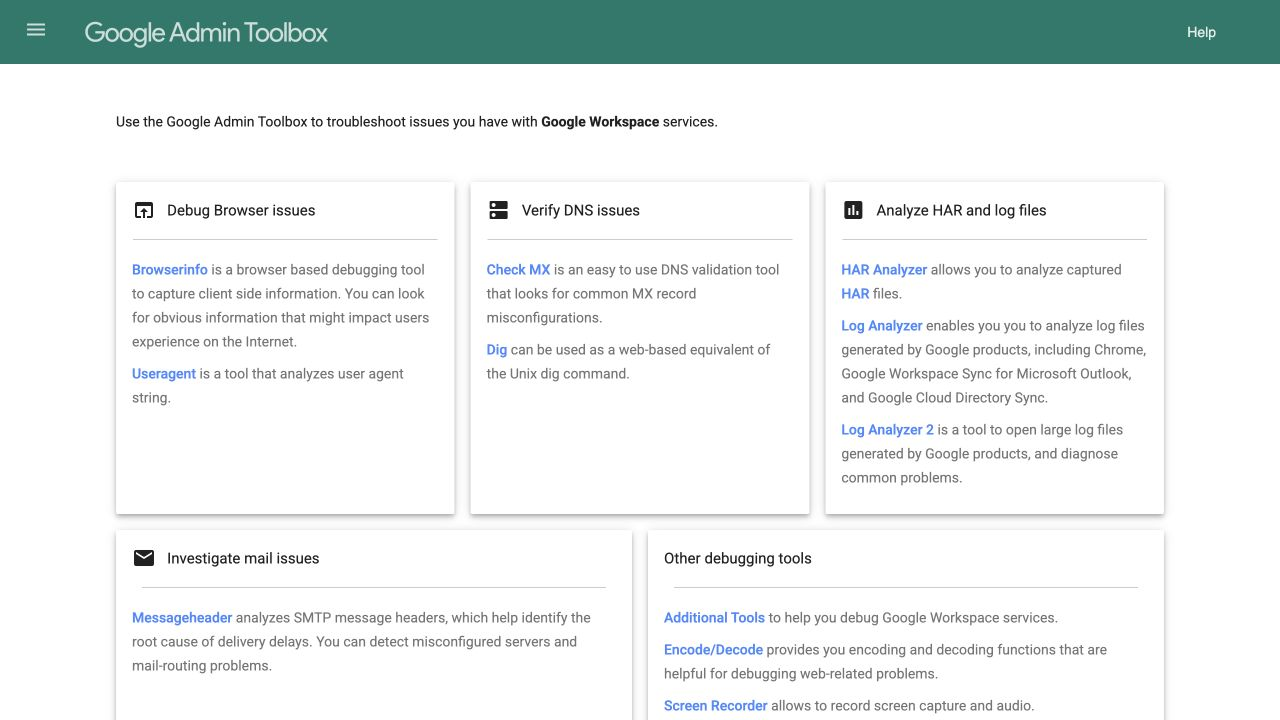Click the Analyze HAR chart icon

click(x=853, y=210)
